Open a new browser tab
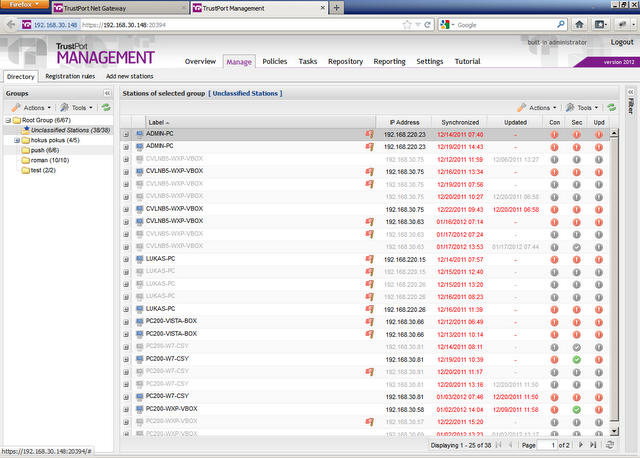640x458 pixels. pyautogui.click(x=336, y=7)
